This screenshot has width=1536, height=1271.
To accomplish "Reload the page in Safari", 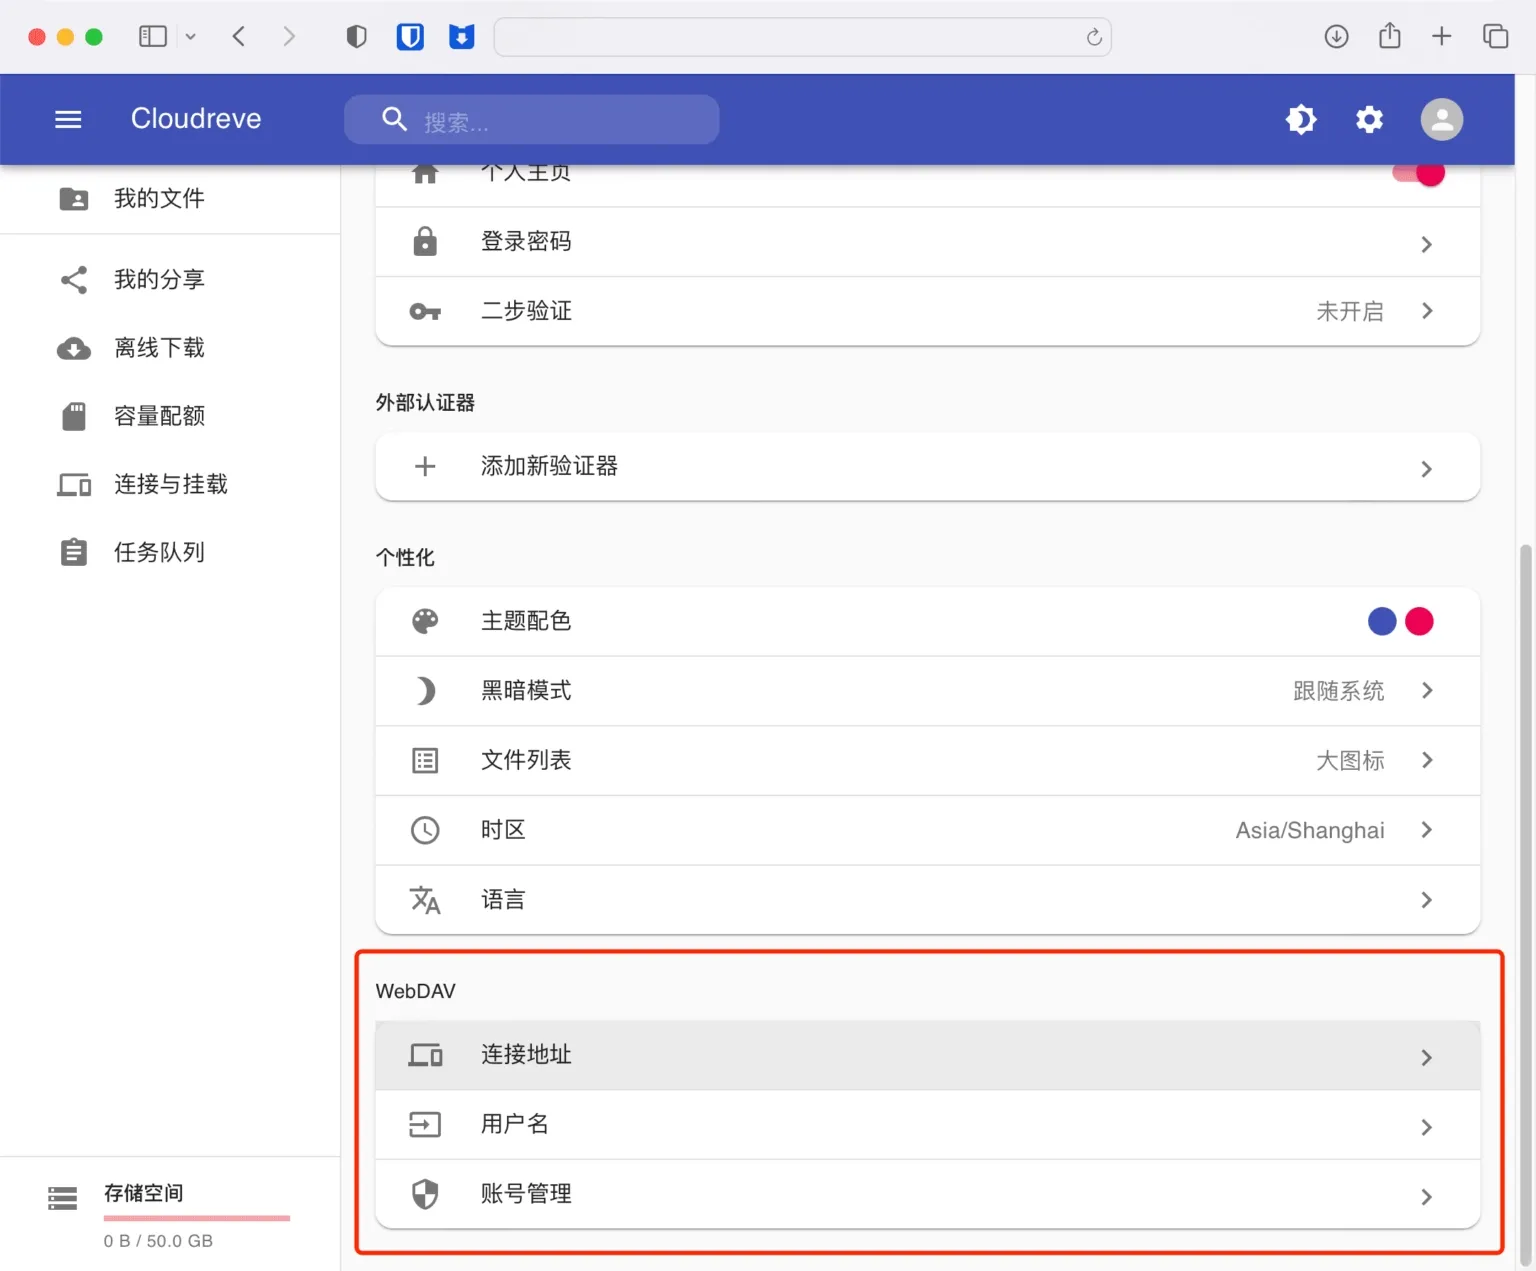I will pos(1094,37).
